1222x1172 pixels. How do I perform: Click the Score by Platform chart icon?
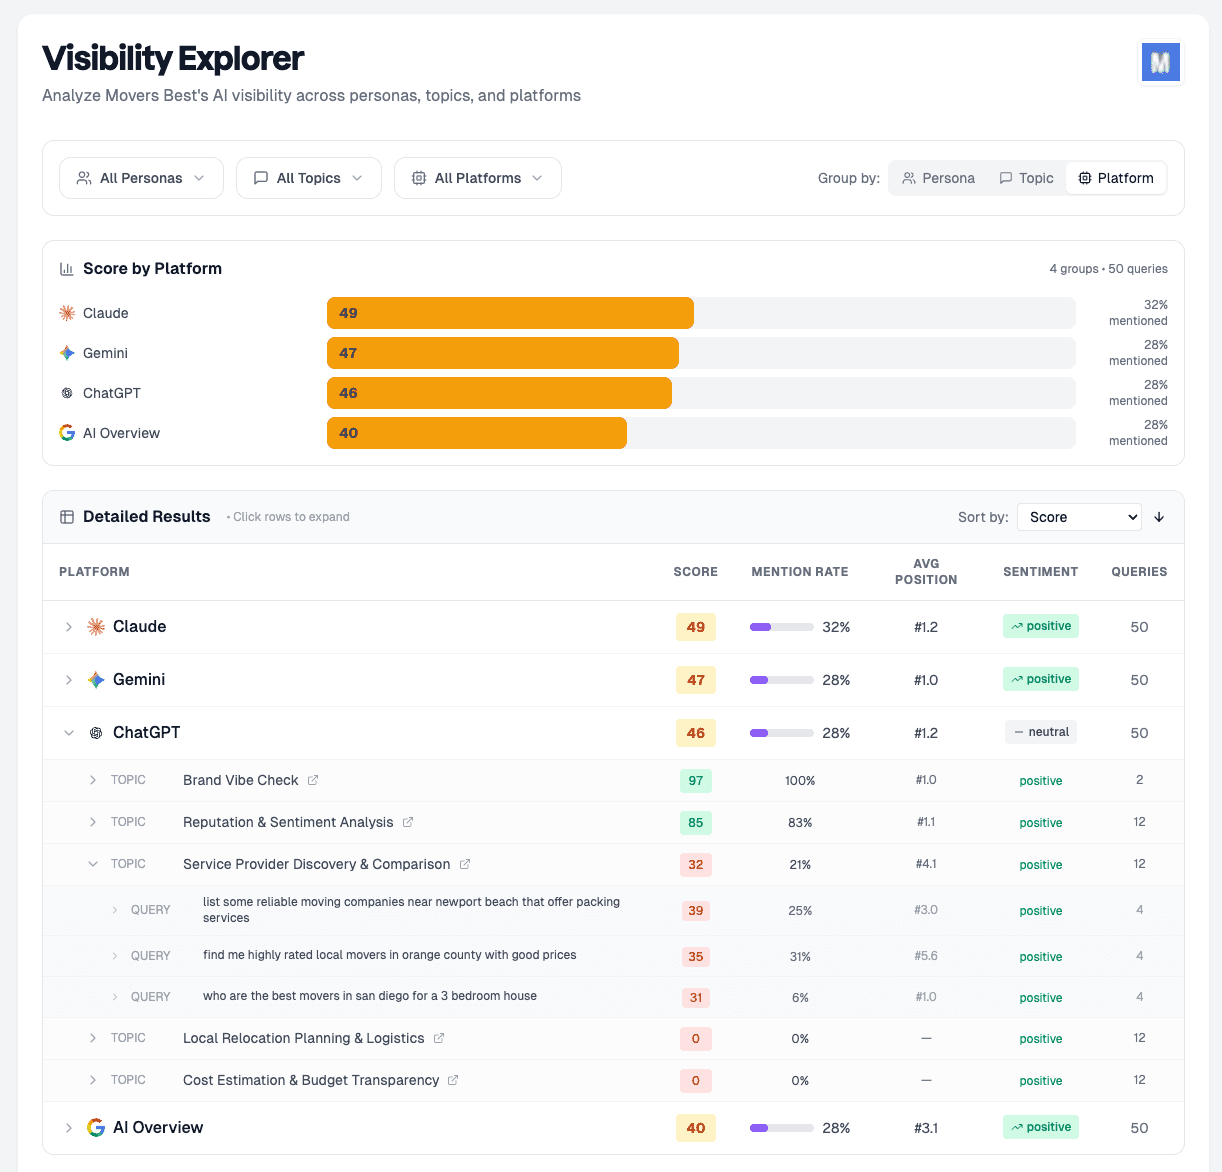coord(65,268)
